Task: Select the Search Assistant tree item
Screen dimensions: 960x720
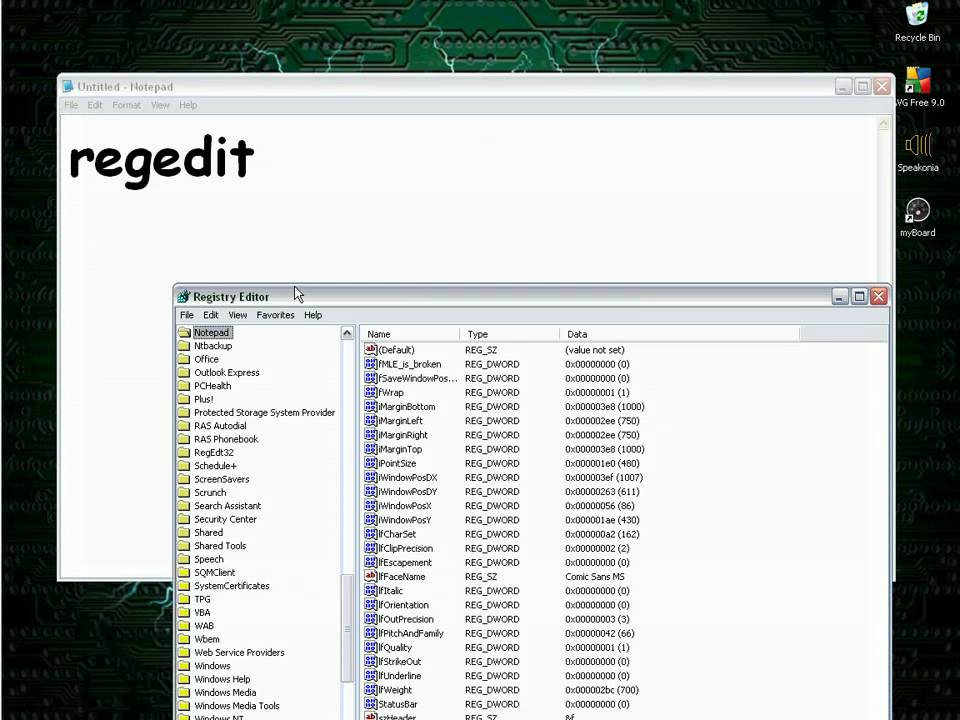Action: (x=228, y=506)
